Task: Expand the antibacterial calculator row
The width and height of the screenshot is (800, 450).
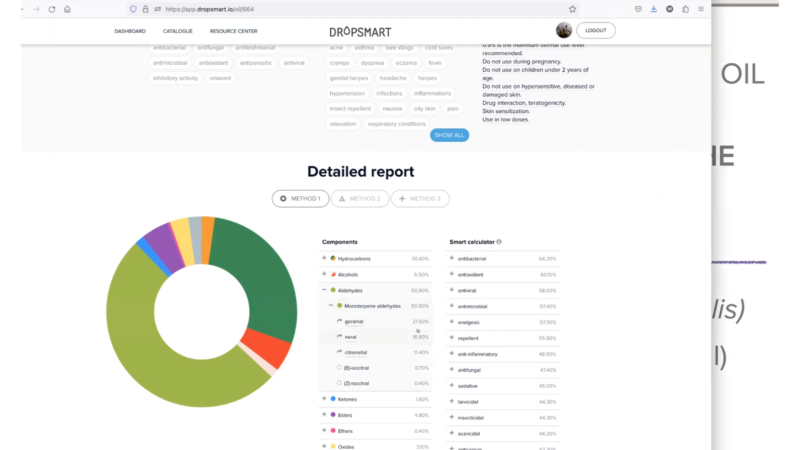Action: (452, 258)
